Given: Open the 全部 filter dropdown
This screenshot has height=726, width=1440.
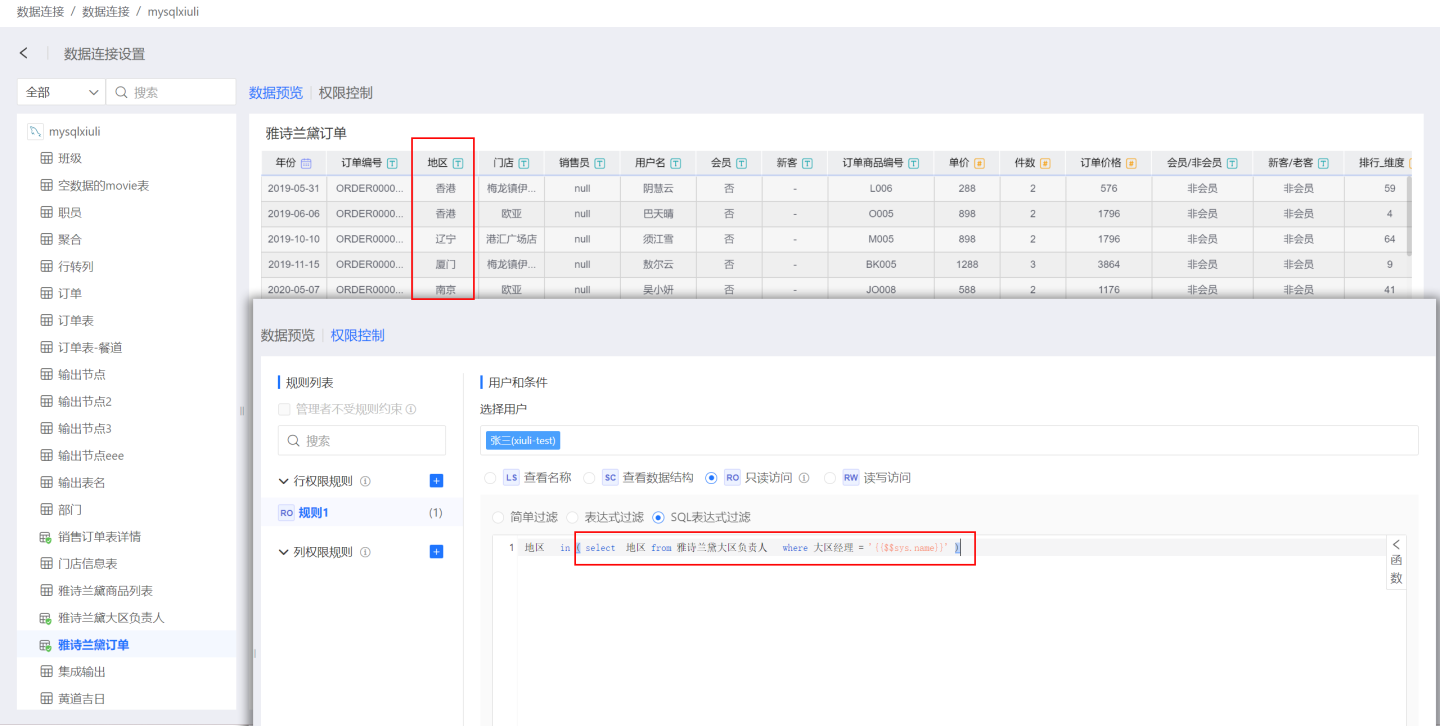Looking at the screenshot, I should (x=62, y=92).
